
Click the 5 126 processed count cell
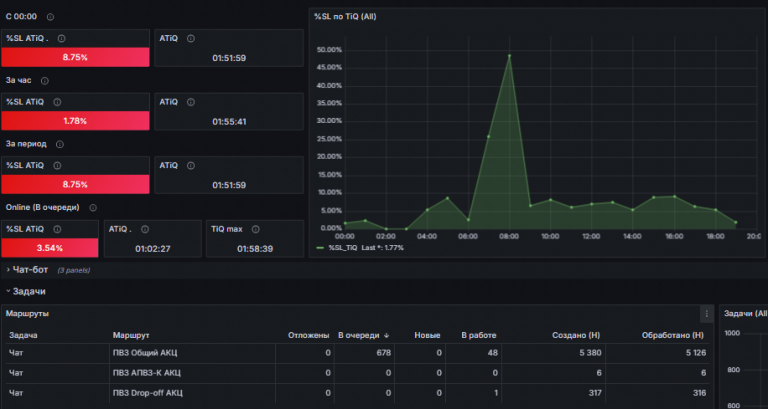tap(657, 353)
